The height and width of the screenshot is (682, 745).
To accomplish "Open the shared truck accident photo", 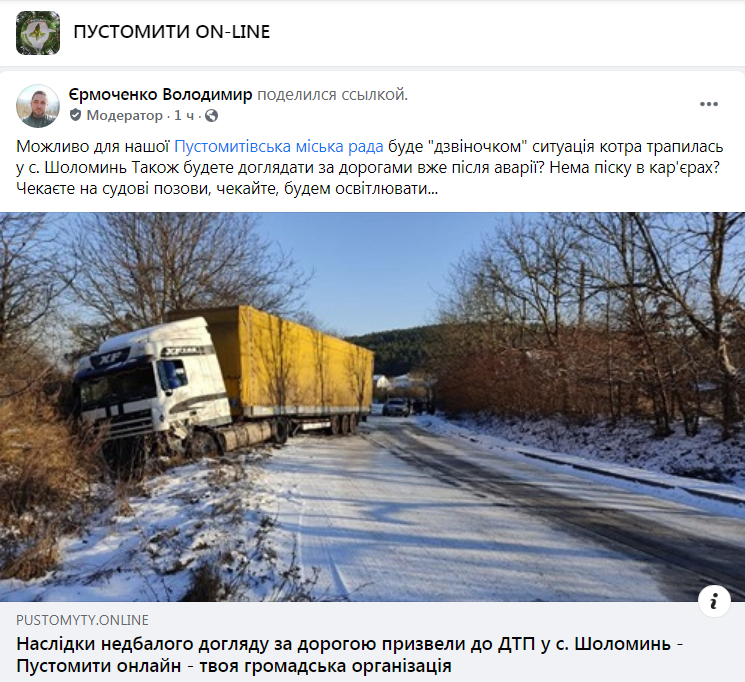I will (372, 407).
